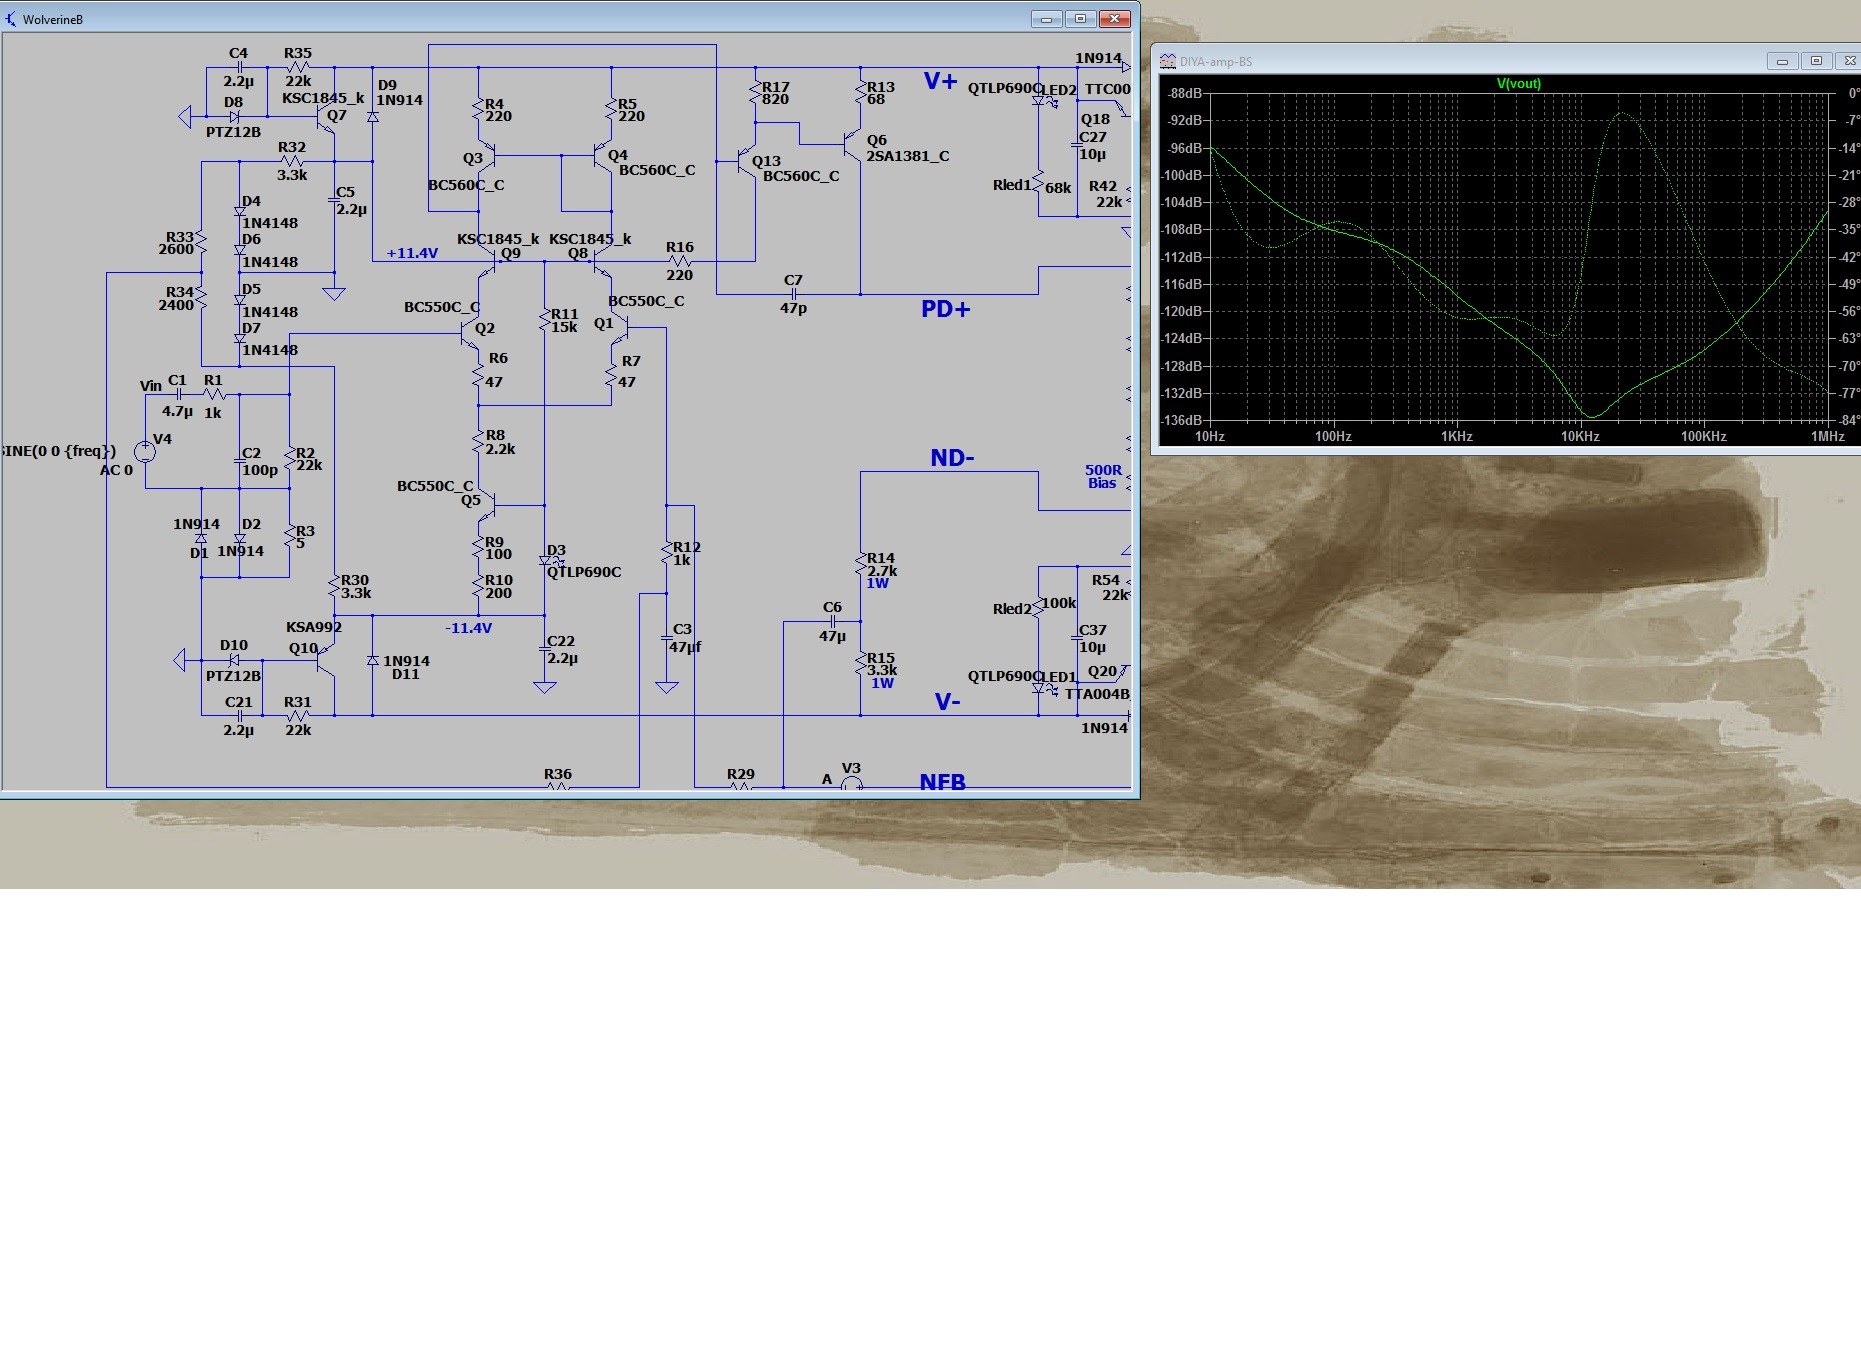Screen dimensions: 1861x1365
Task: Click the 500R Bias annotation
Action: click(x=1103, y=476)
